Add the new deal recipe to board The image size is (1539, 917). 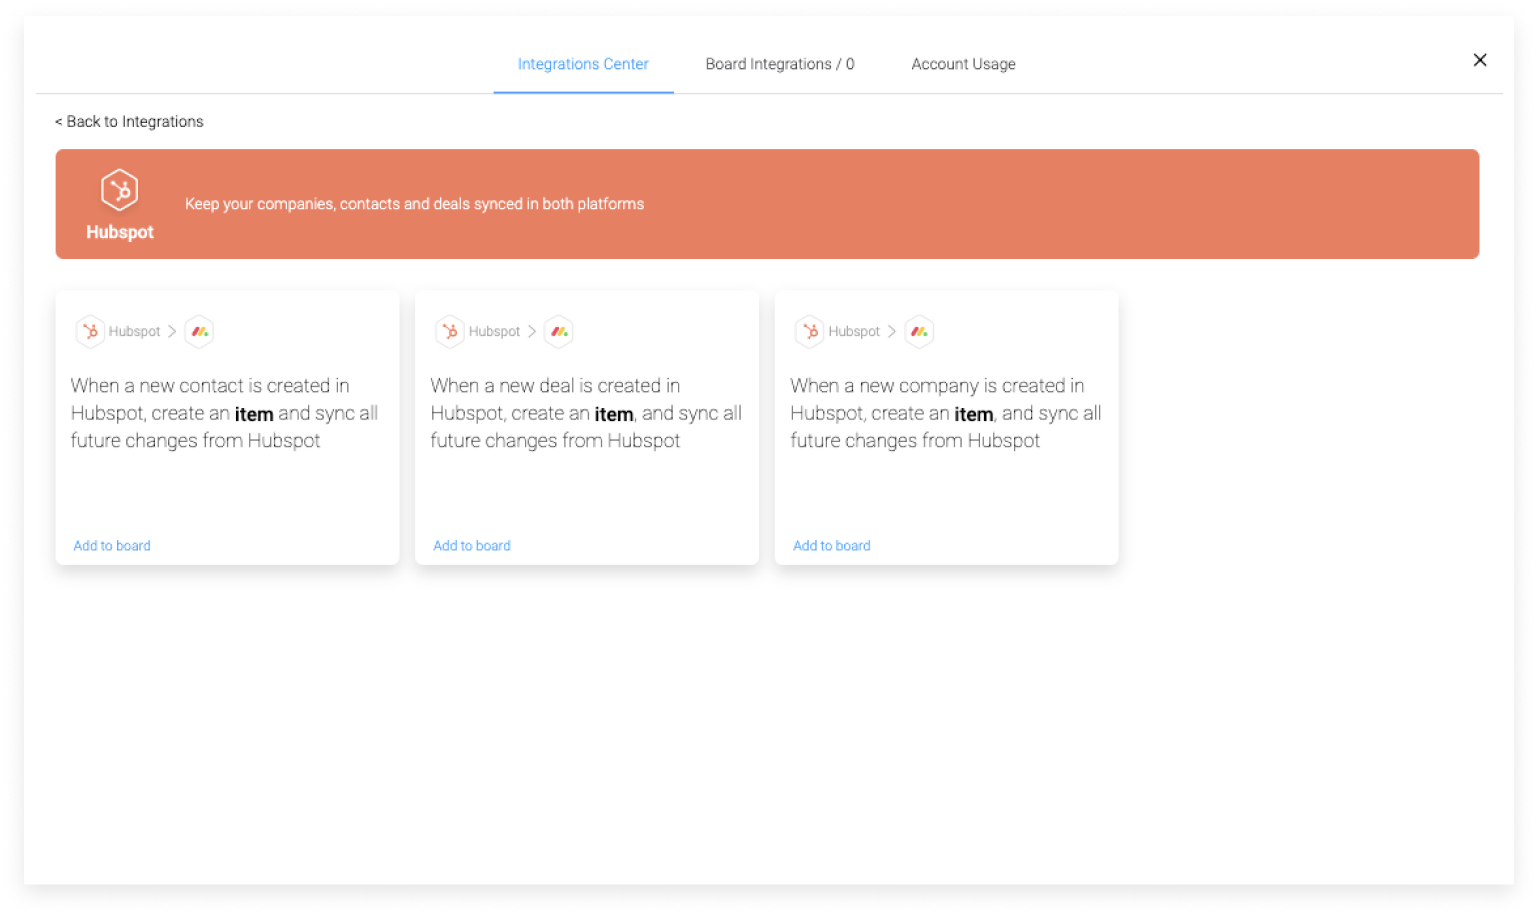coord(472,546)
